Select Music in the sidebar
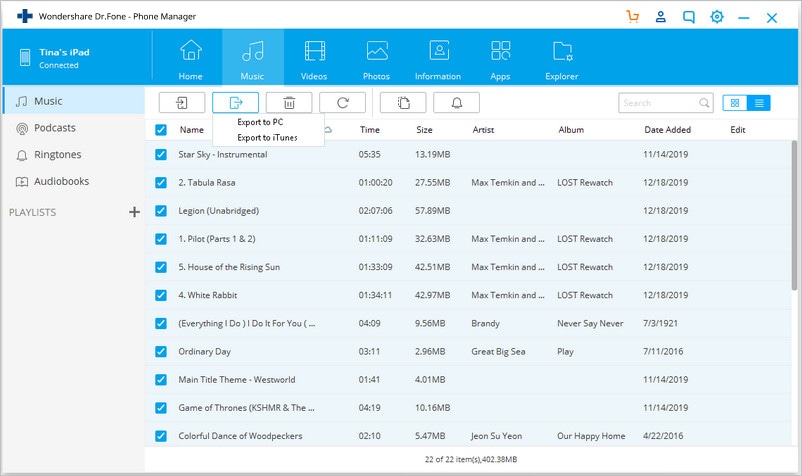Image resolution: width=802 pixels, height=476 pixels. click(x=74, y=101)
